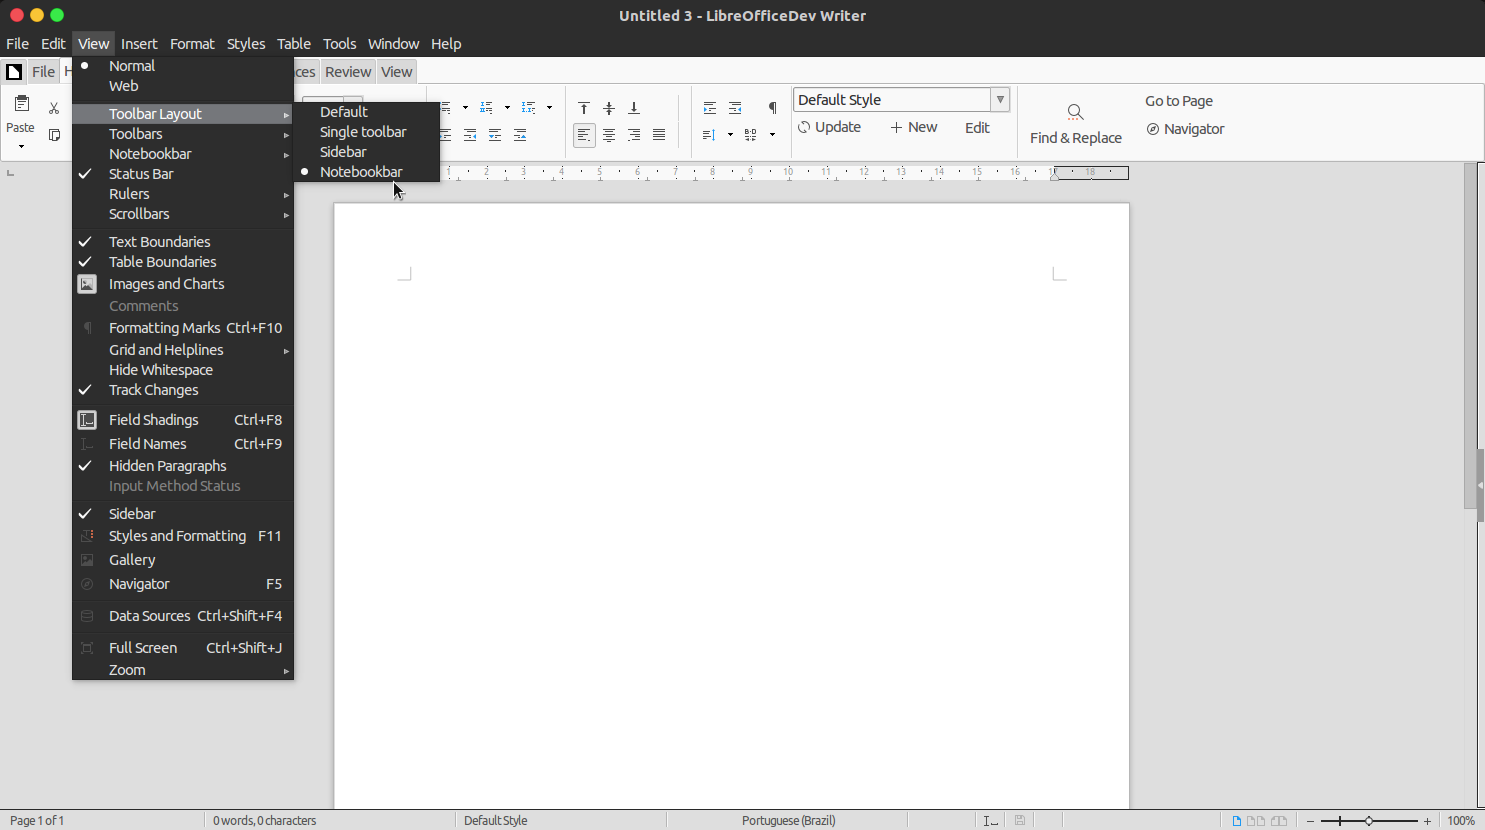Click the Update style button
Image resolution: width=1485 pixels, height=830 pixels.
click(829, 127)
